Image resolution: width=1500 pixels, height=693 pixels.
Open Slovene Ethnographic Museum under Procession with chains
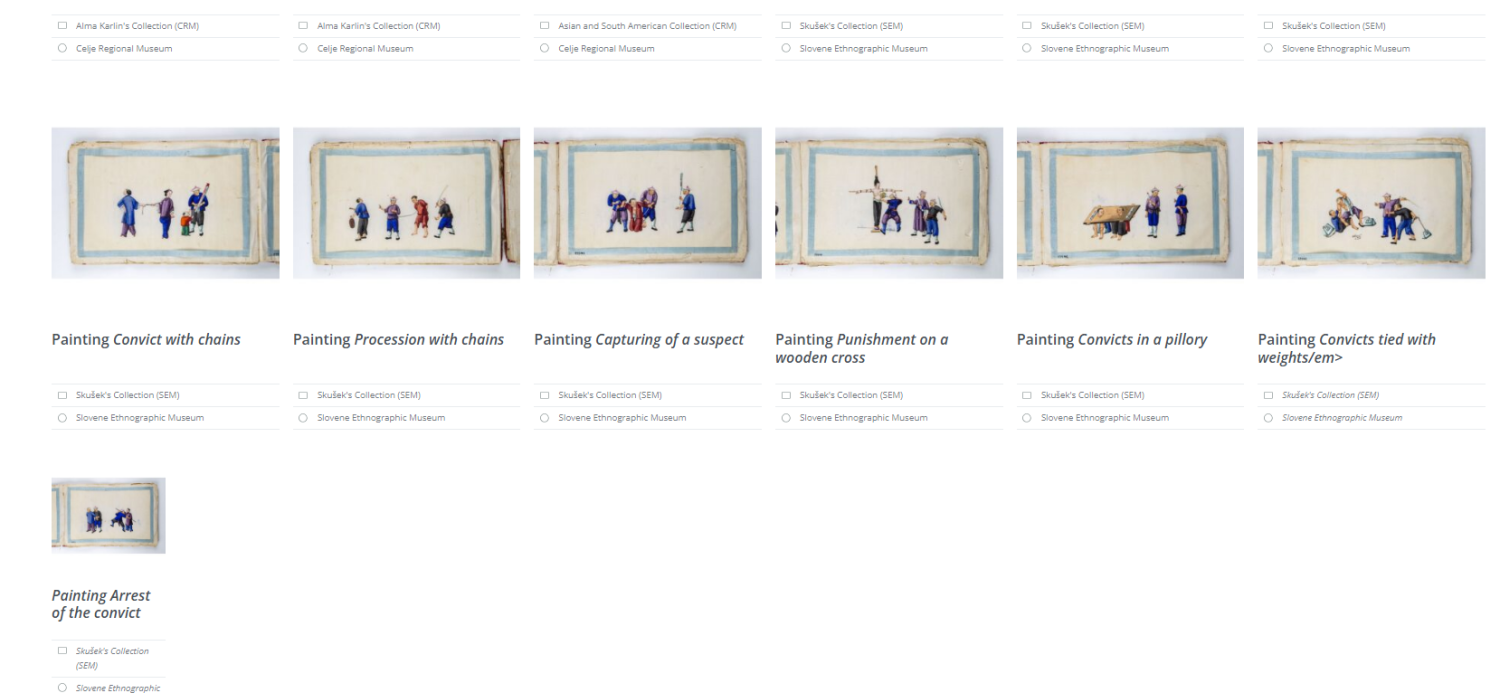pos(381,418)
